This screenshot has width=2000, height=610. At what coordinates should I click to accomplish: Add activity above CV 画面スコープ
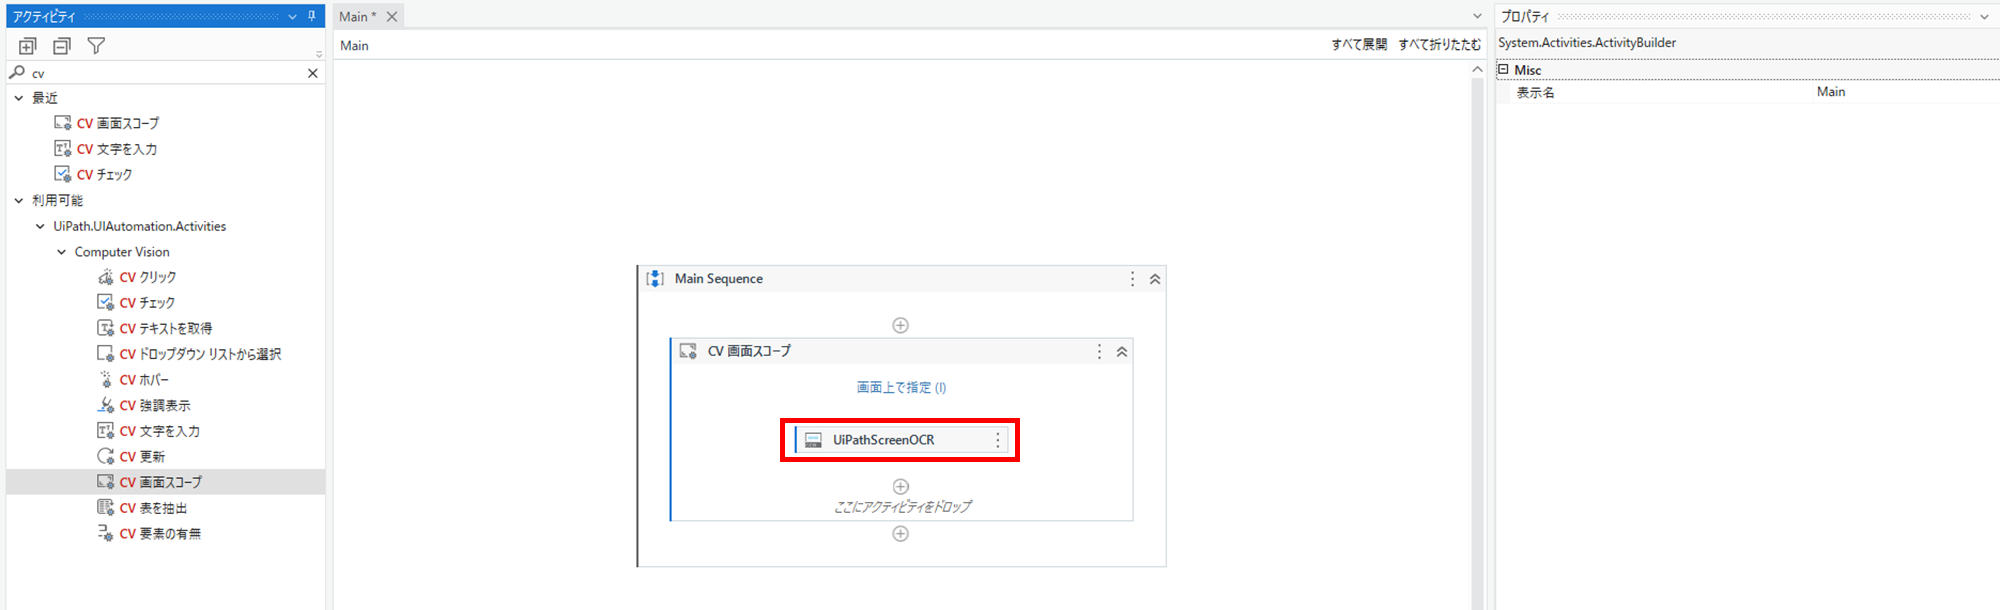(x=900, y=325)
